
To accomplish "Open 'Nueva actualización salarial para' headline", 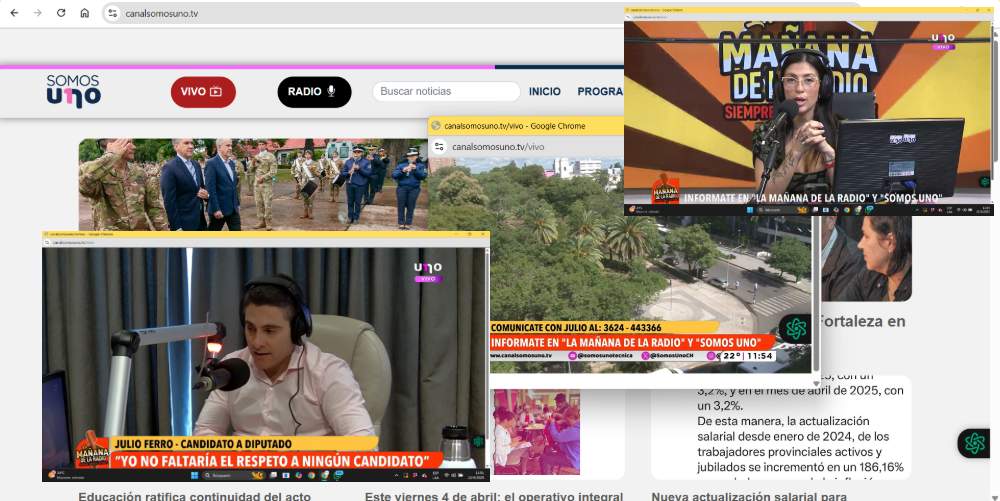I will click(749, 495).
